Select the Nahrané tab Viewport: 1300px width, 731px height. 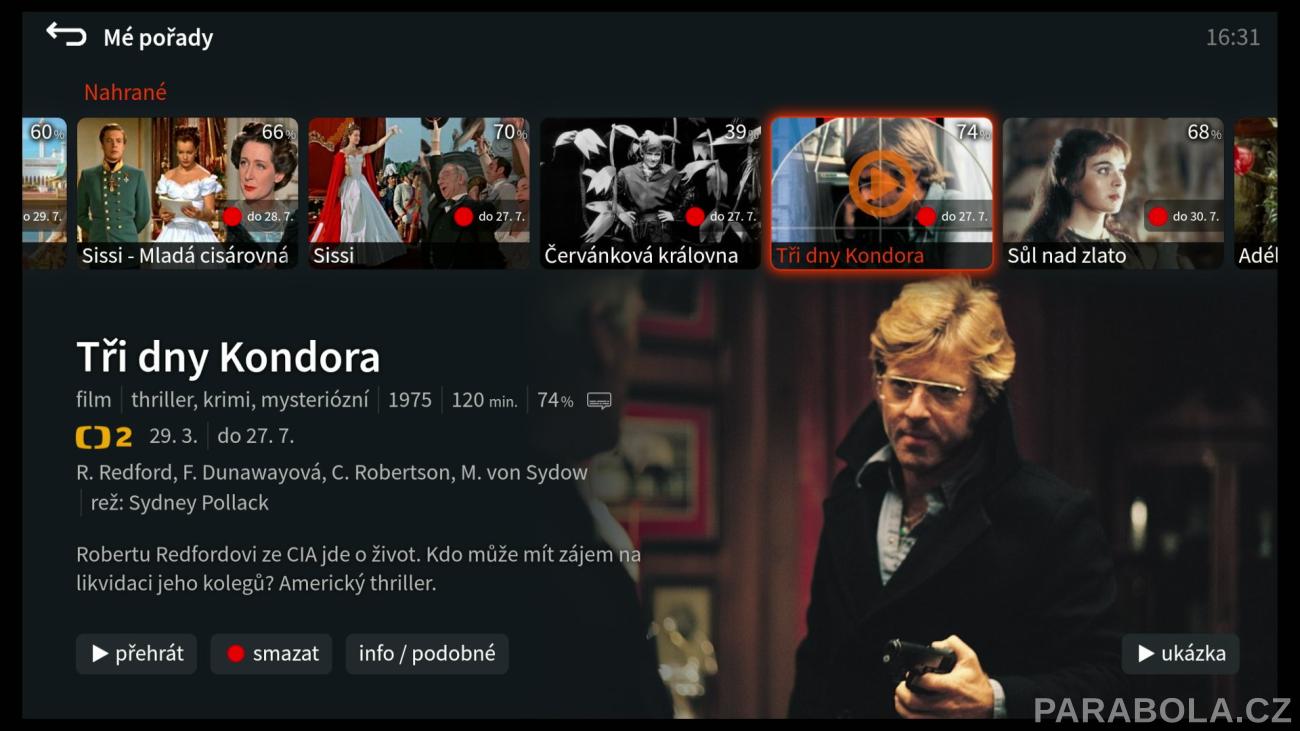click(x=125, y=92)
